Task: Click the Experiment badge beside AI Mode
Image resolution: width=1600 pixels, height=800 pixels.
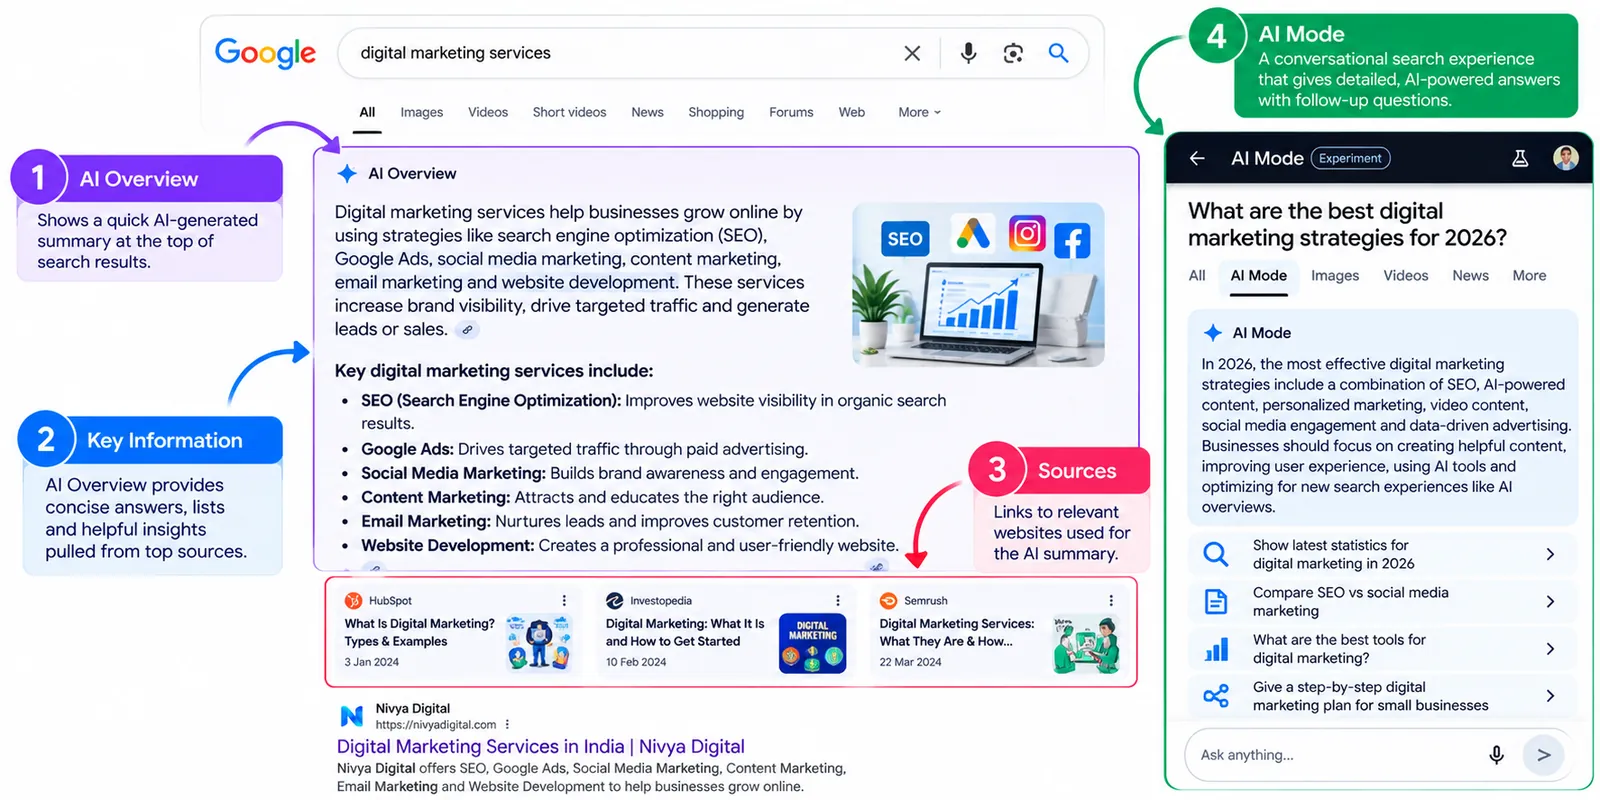Action: click(x=1350, y=158)
